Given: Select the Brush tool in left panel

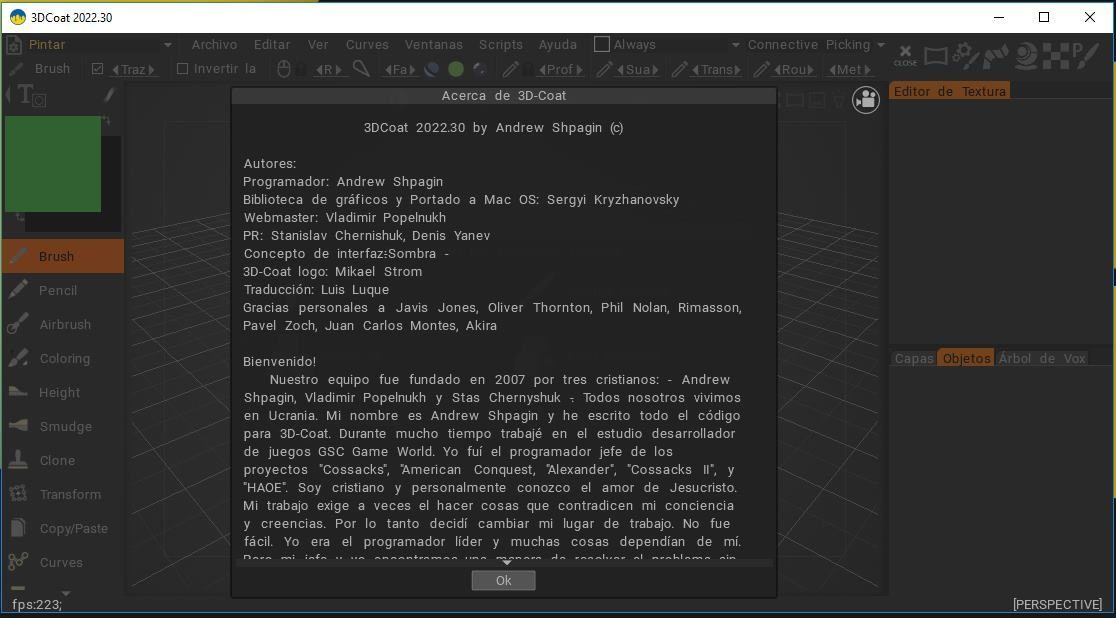Looking at the screenshot, I should (x=63, y=256).
